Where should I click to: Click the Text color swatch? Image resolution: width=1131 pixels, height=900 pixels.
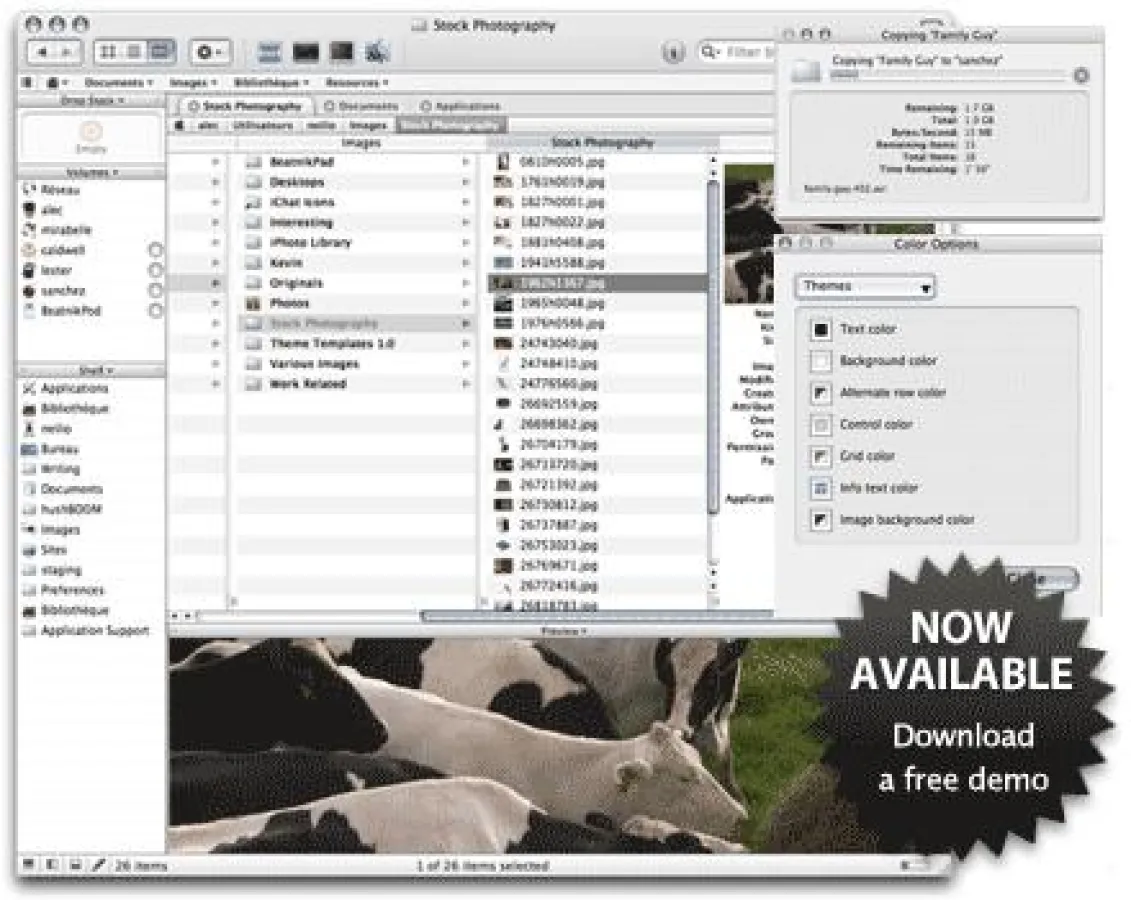(x=821, y=329)
